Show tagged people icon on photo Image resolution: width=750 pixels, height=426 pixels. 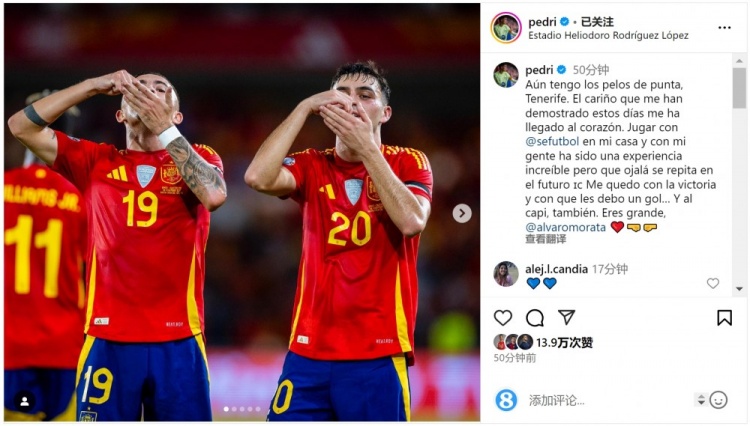[25, 402]
